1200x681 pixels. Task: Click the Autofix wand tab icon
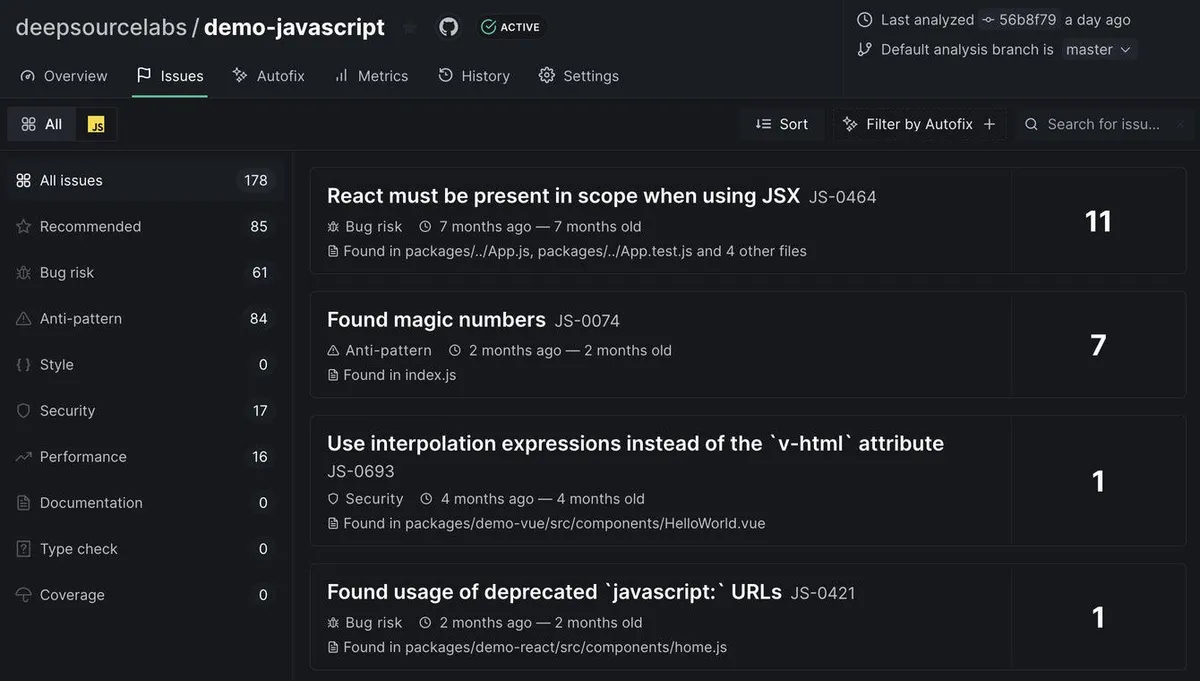pos(240,75)
